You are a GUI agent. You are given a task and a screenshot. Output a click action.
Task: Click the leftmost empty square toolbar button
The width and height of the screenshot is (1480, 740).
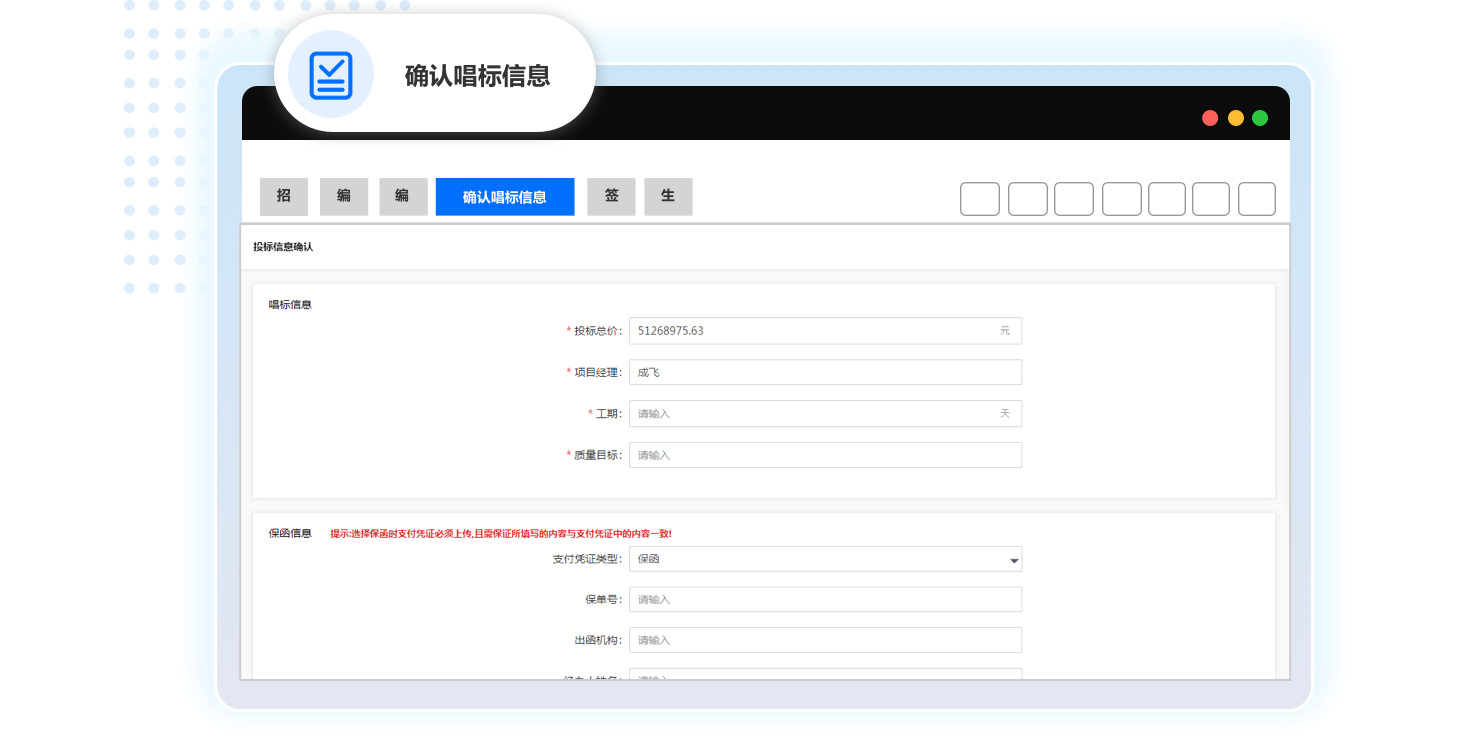(x=979, y=199)
